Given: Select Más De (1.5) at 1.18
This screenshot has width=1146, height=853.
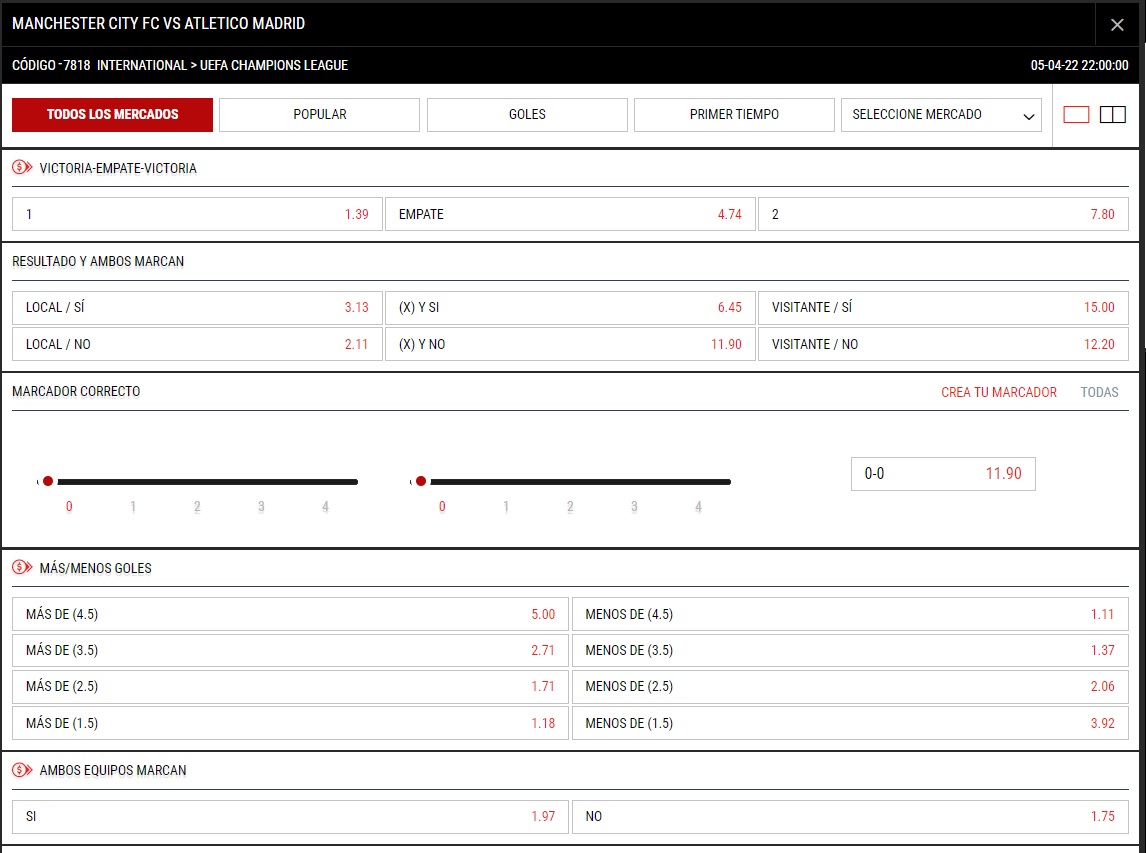Looking at the screenshot, I should [290, 723].
